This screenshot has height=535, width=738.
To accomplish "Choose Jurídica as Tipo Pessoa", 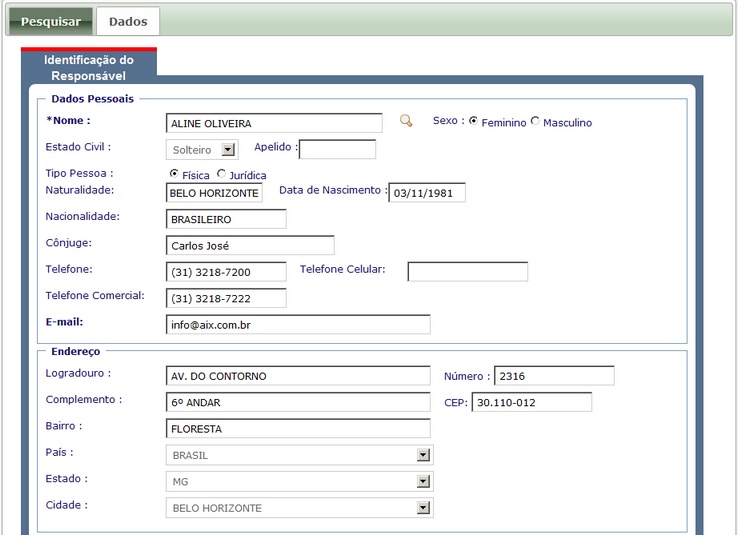I will tap(221, 173).
